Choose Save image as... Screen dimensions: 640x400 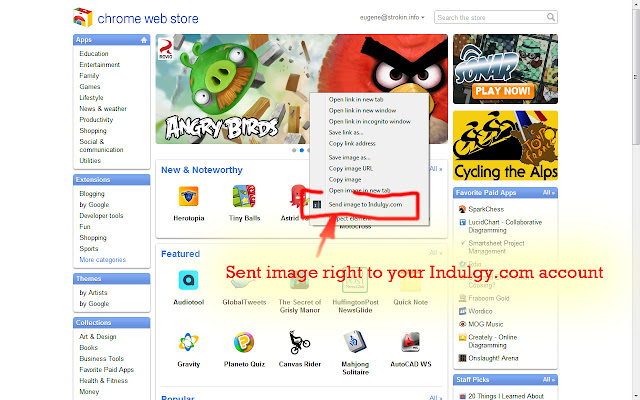click(349, 158)
